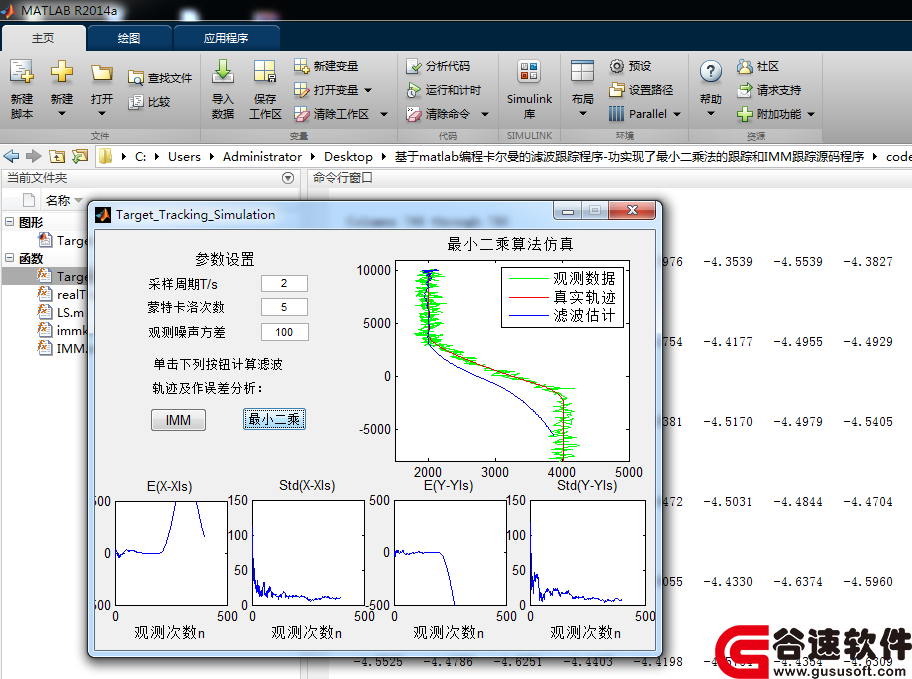Click the 最小二乘 (least squares) button

274,419
